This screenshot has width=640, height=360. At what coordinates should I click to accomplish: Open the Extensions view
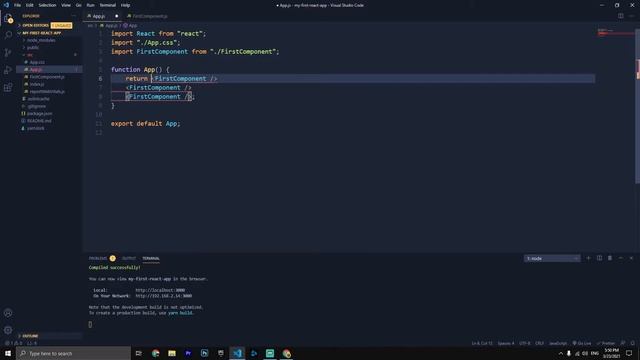(x=8, y=87)
